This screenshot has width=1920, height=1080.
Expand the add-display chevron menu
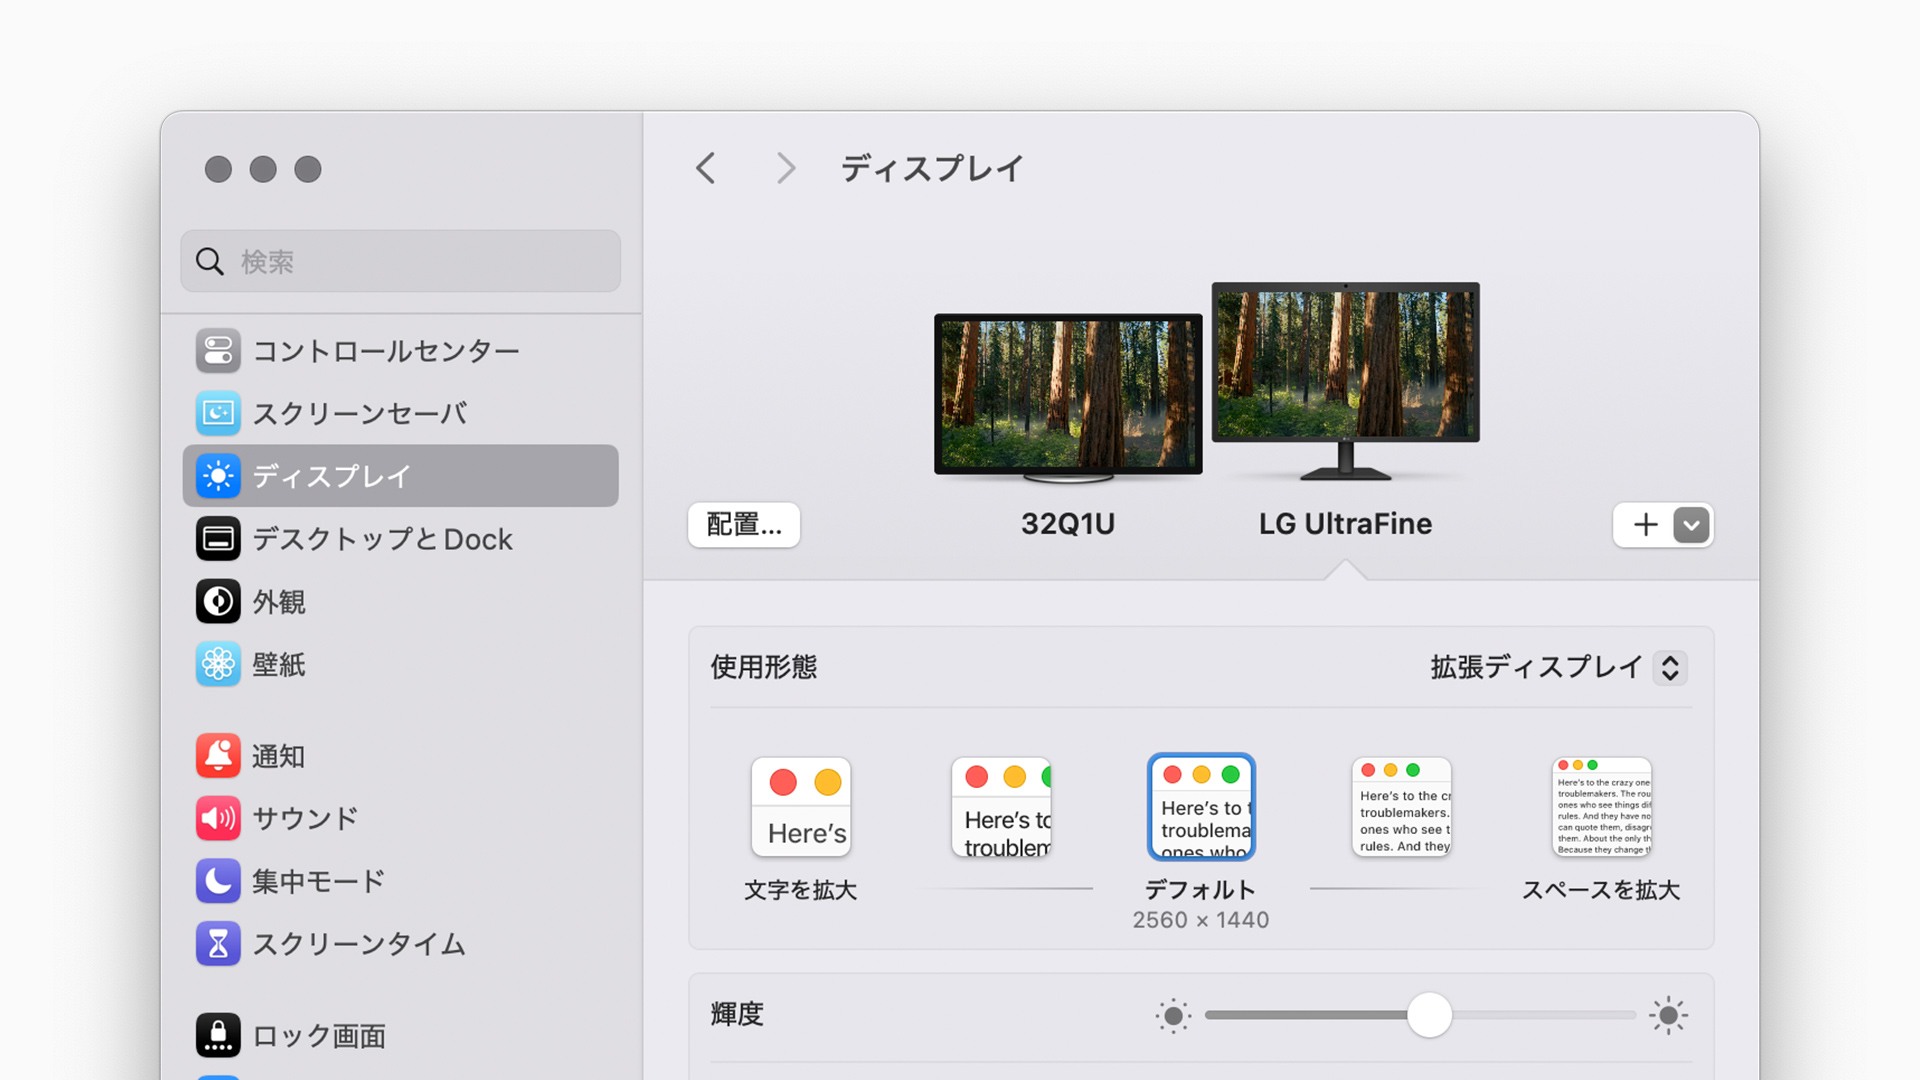pyautogui.click(x=1690, y=525)
